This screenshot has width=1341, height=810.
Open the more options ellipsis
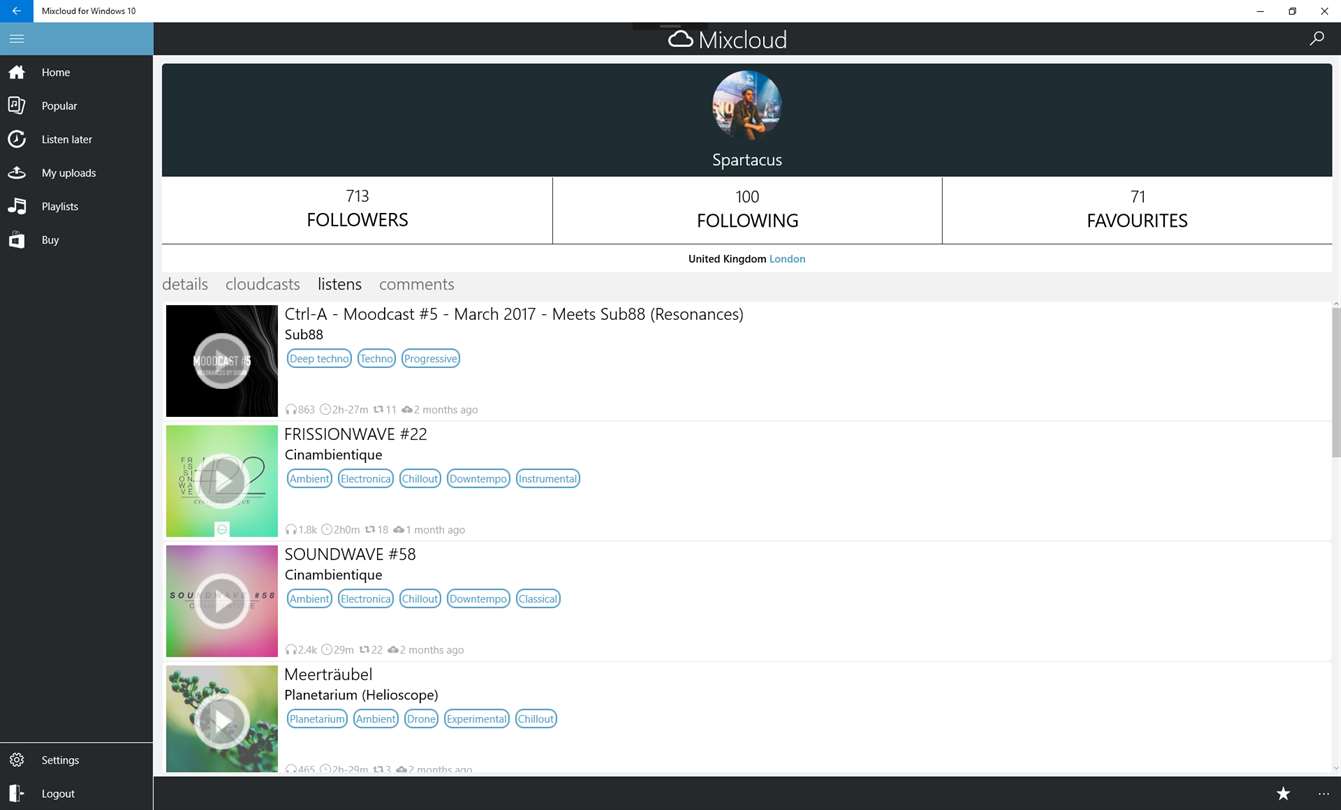[1324, 793]
